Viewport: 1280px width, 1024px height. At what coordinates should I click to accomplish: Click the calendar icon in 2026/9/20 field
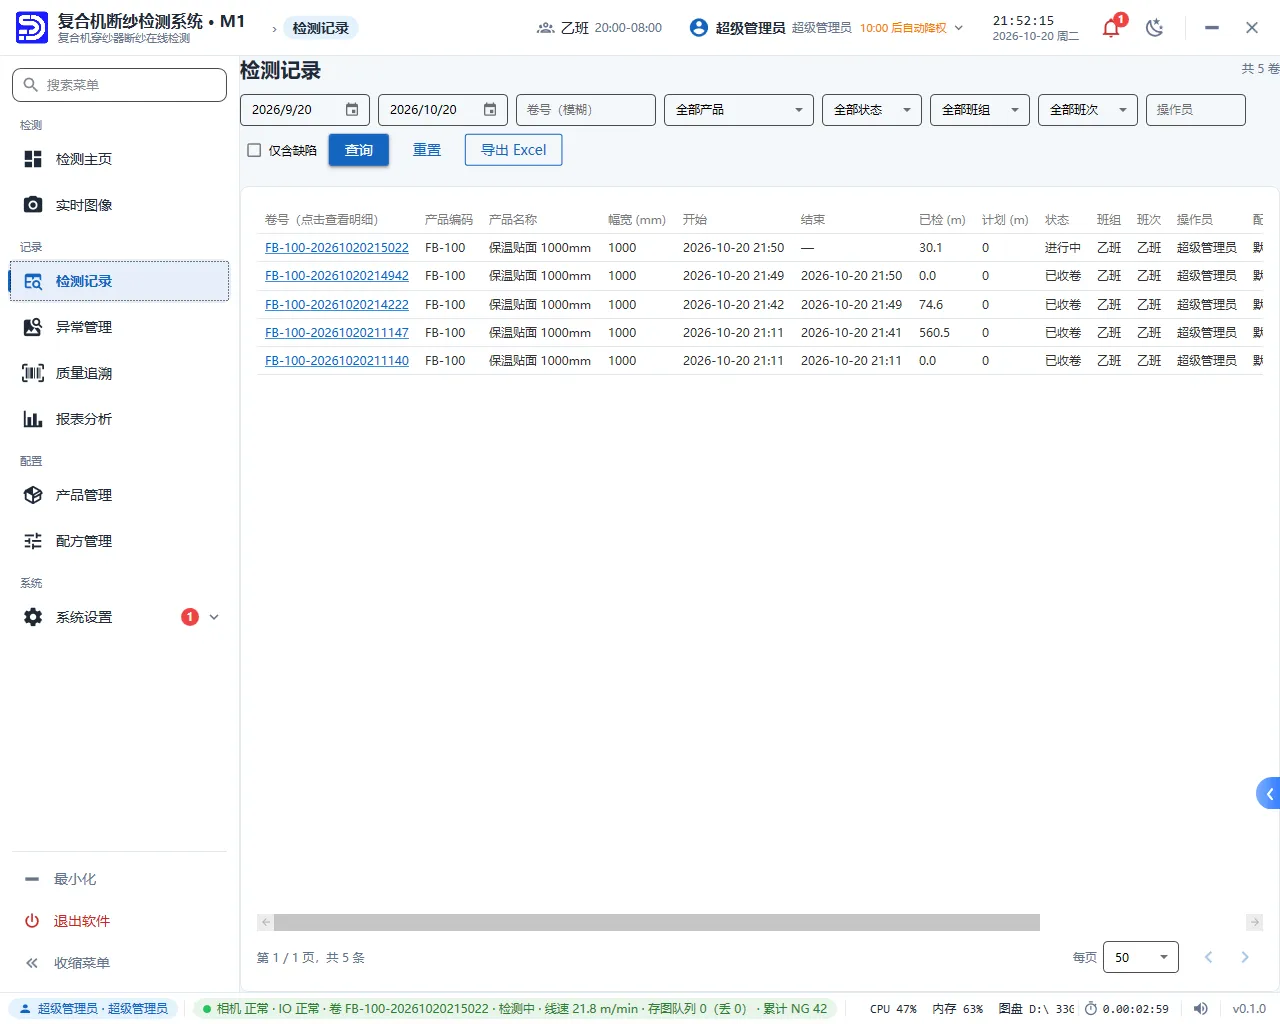[x=352, y=110]
